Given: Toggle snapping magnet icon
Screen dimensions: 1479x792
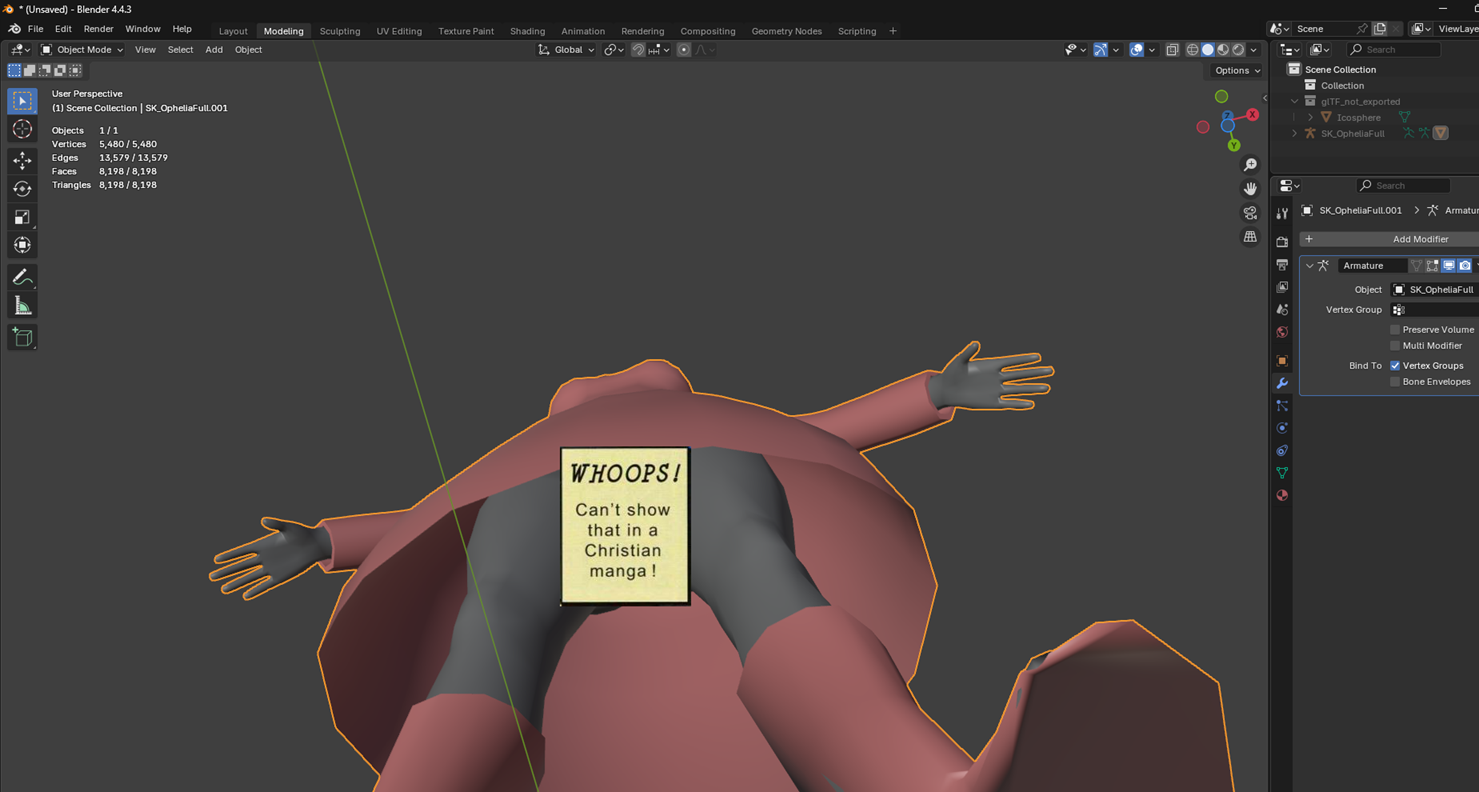Looking at the screenshot, I should click(x=638, y=49).
